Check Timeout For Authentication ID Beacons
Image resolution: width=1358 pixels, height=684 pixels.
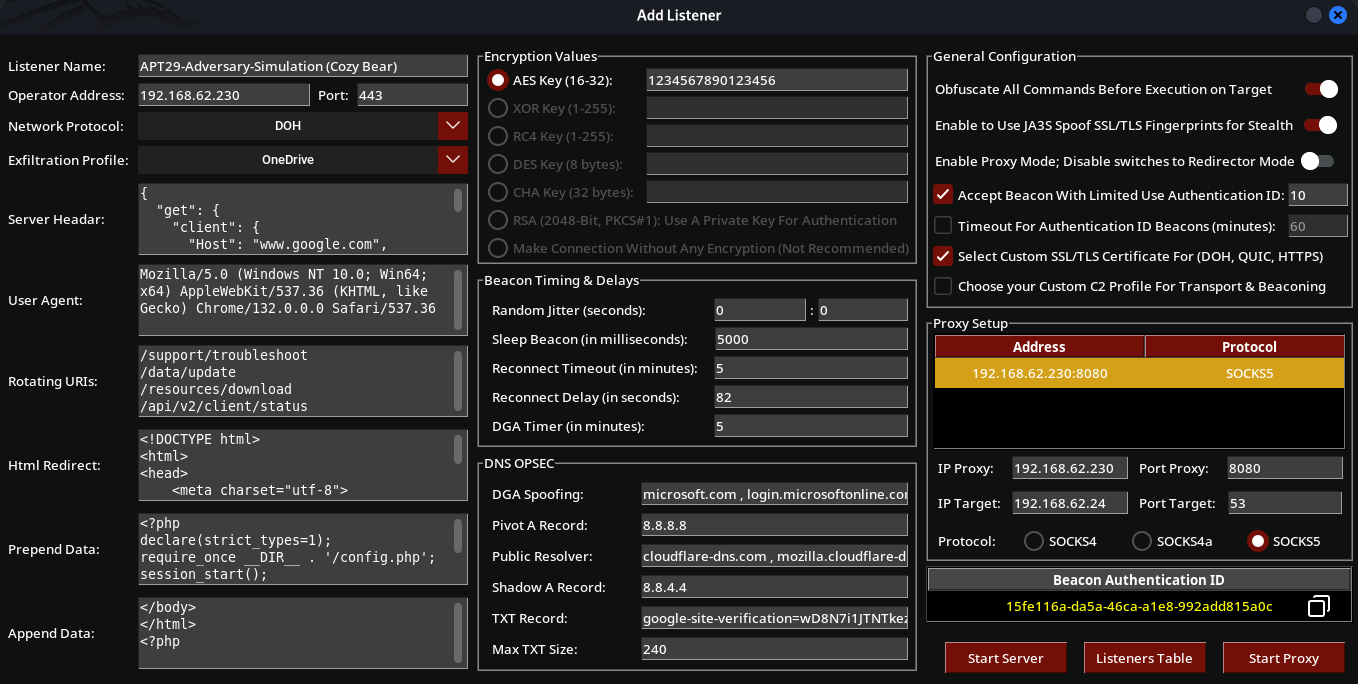[942, 225]
